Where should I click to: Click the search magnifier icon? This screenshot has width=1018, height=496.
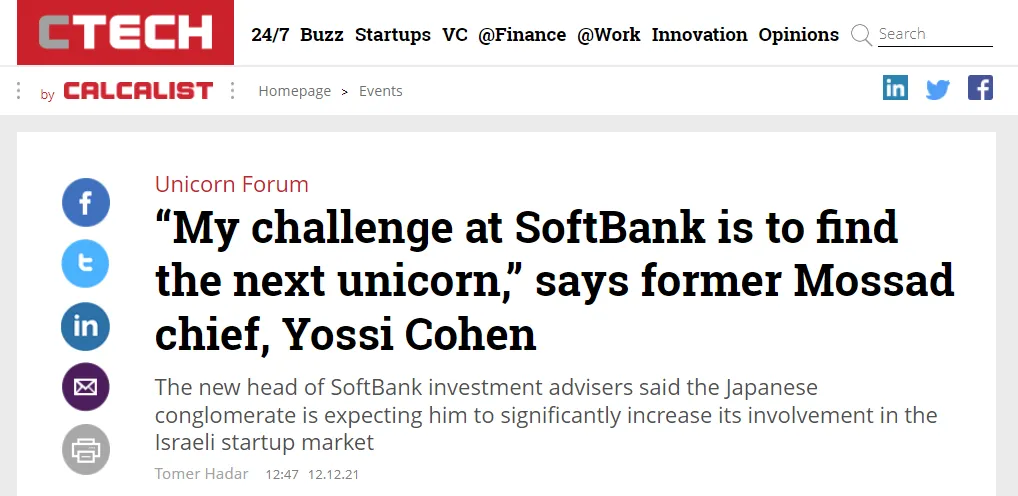pyautogui.click(x=861, y=35)
